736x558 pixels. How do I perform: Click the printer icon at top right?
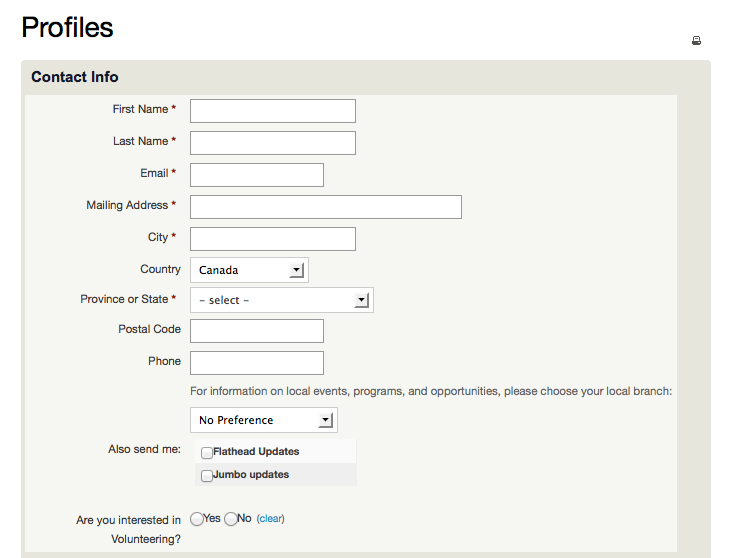click(x=696, y=41)
